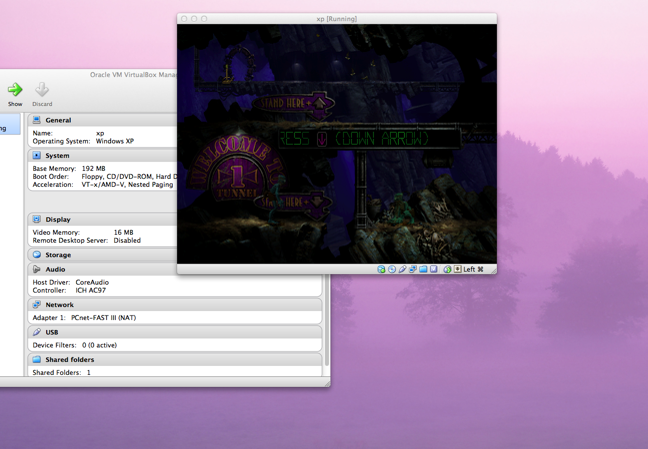Viewport: 648px width, 449px height.
Task: Close the xp [Running] VM window
Action: (184, 19)
